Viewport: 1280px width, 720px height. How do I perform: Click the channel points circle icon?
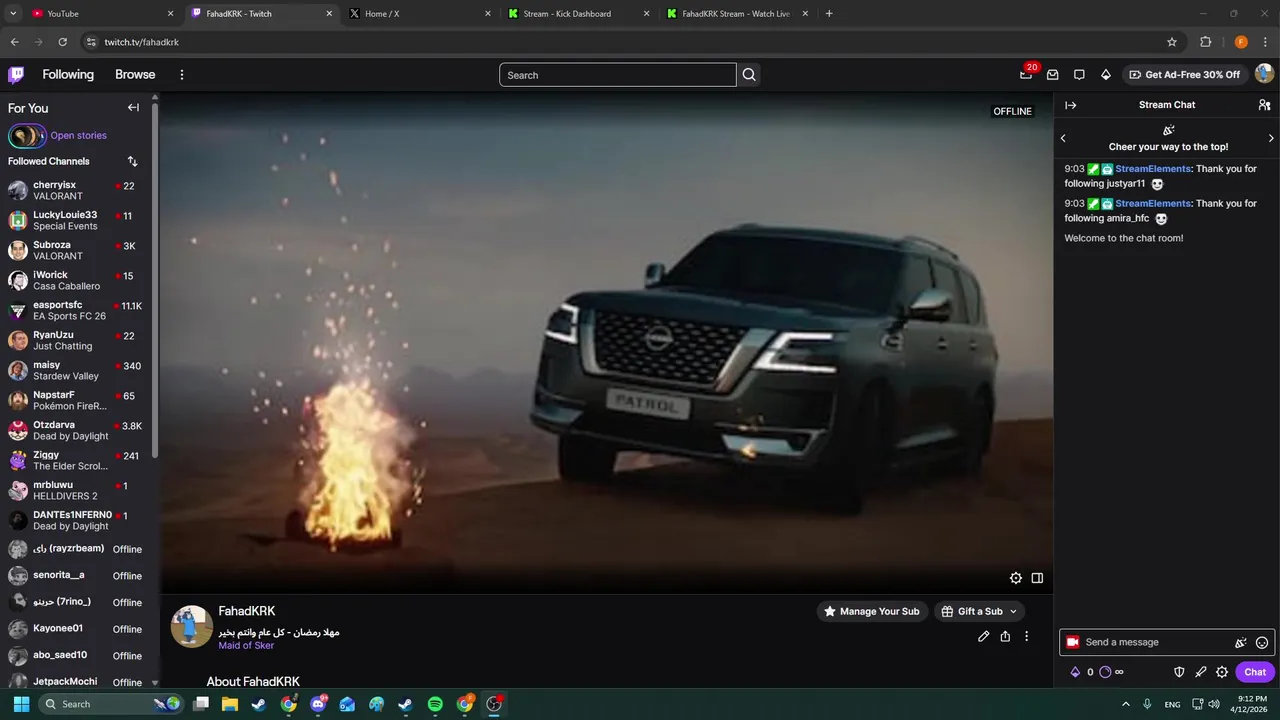click(1105, 672)
